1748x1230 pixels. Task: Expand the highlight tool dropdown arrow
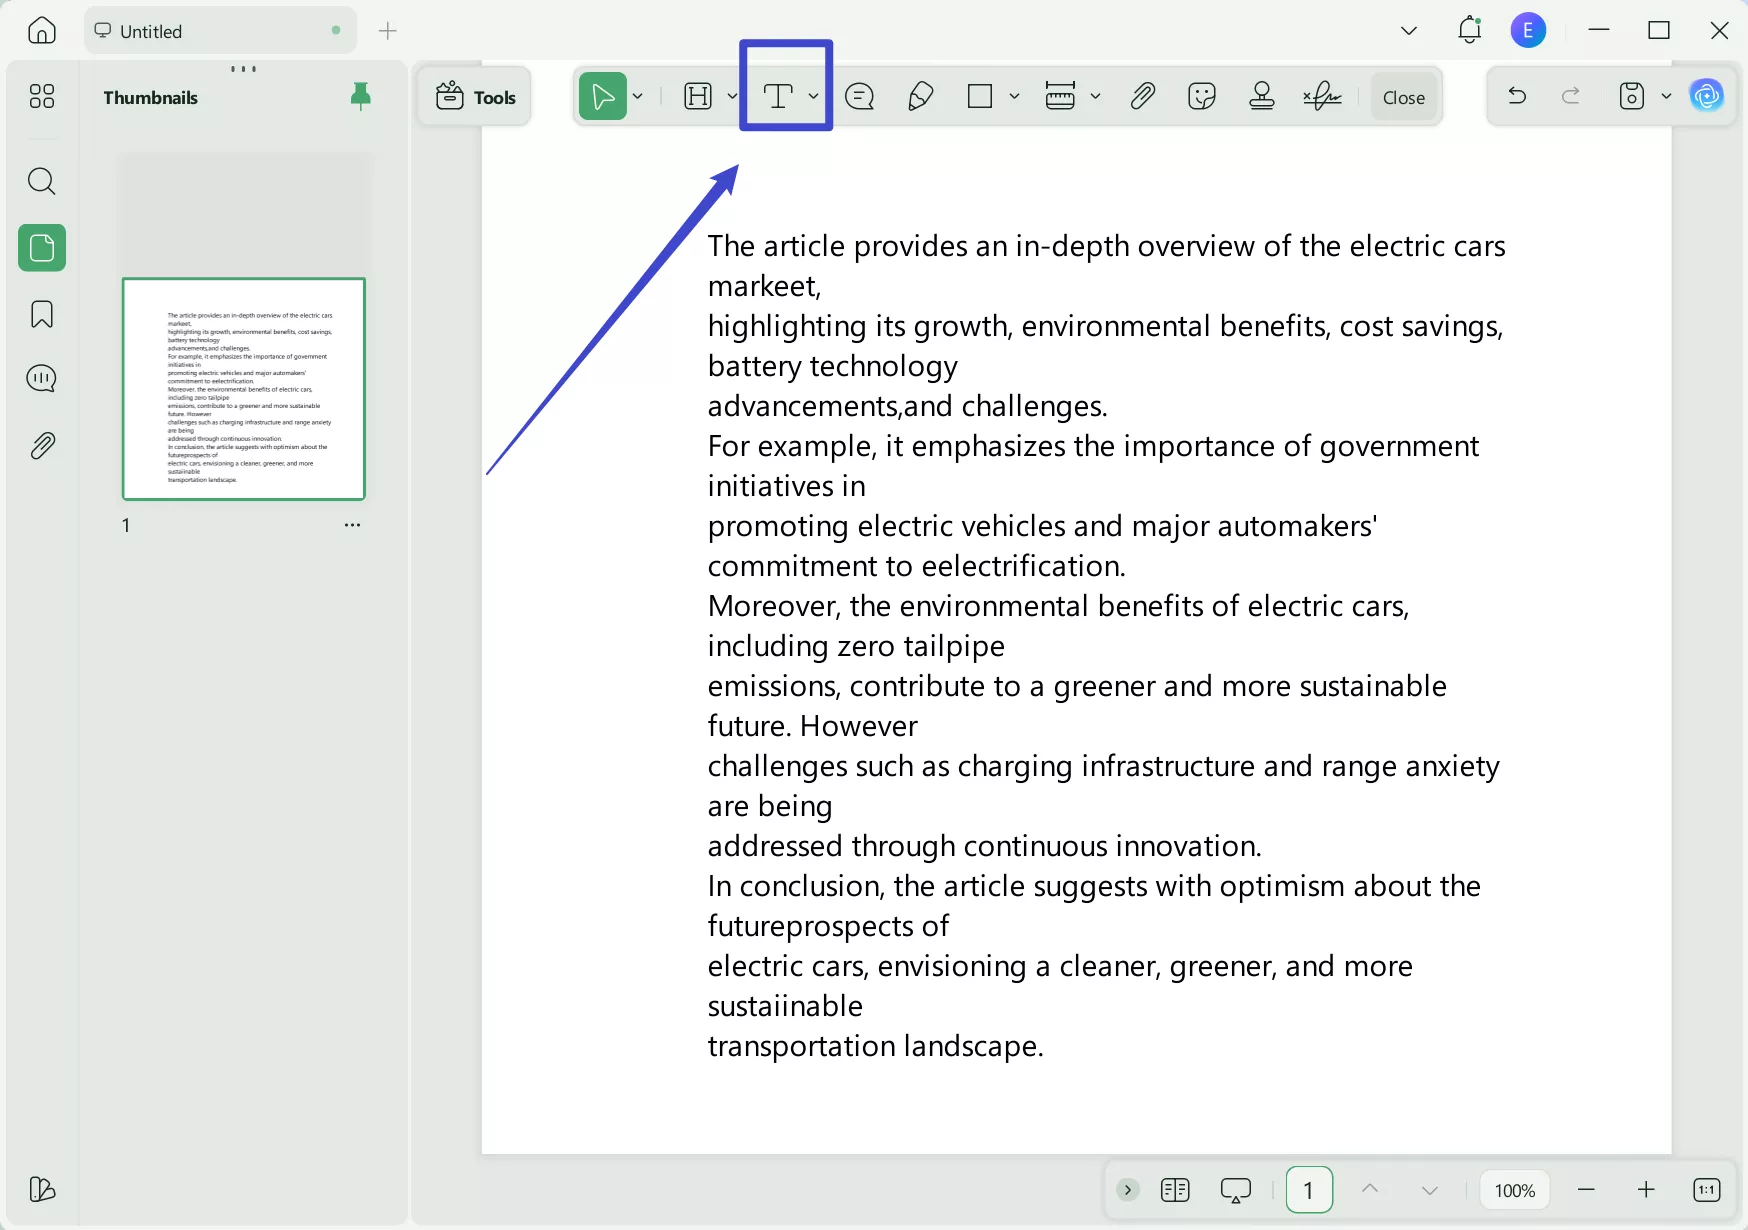click(x=733, y=97)
